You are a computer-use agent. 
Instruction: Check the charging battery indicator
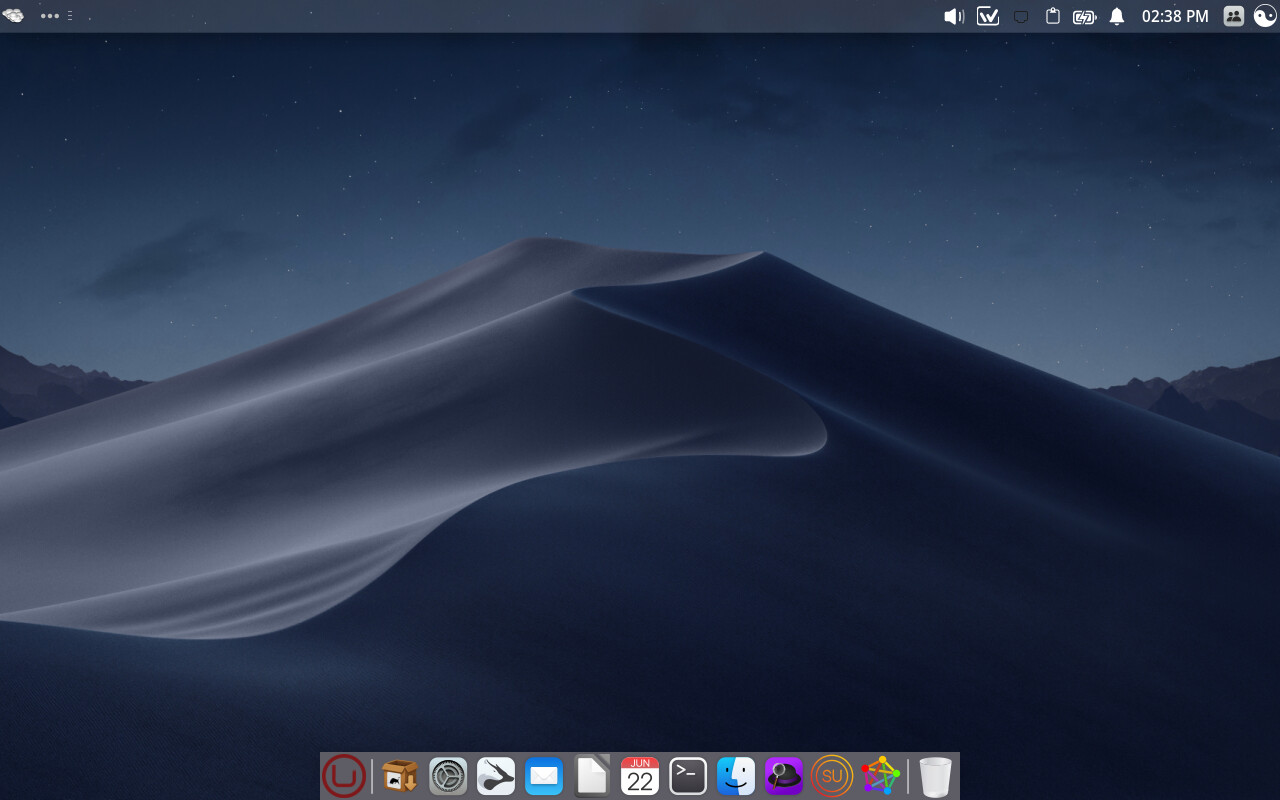click(x=1083, y=16)
